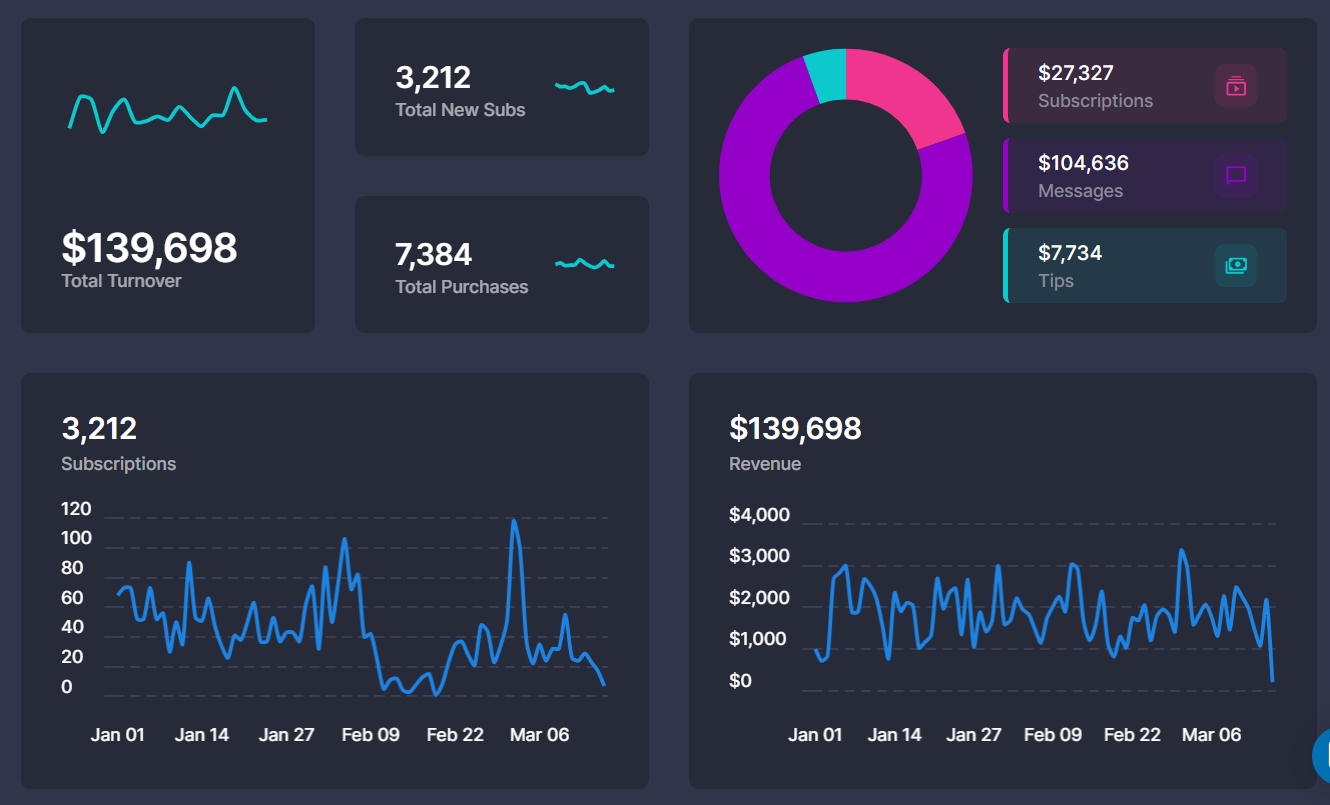Click the Total Turnover sparkline graph
The image size is (1330, 805).
click(167, 110)
